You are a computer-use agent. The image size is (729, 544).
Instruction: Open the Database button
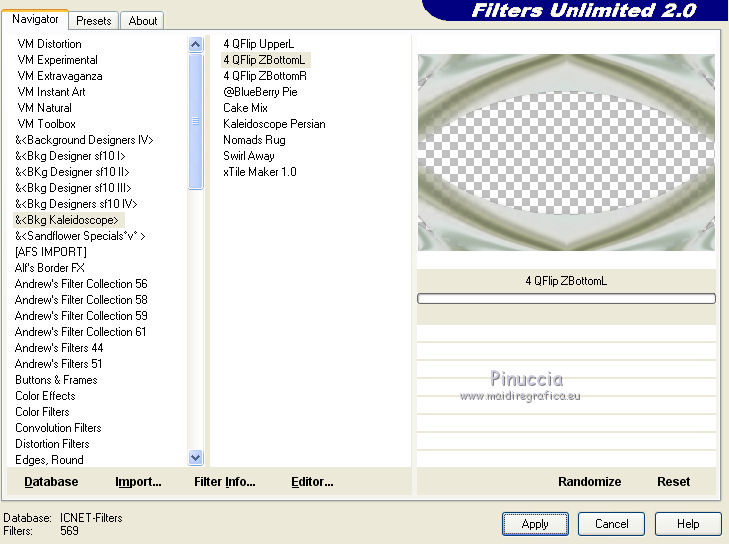pyautogui.click(x=51, y=482)
